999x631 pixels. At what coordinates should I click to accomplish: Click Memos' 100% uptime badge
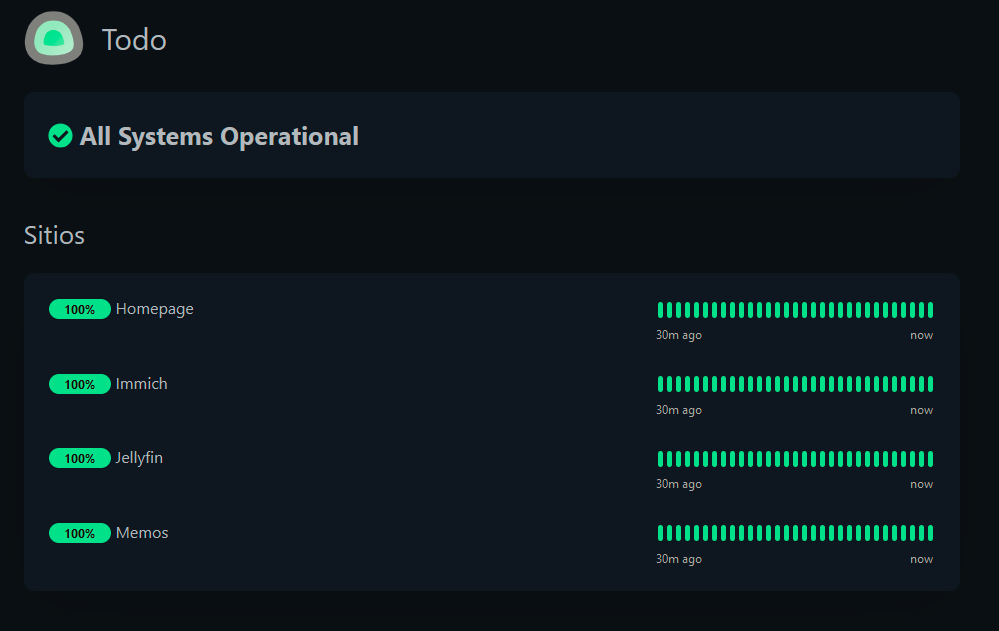point(80,534)
